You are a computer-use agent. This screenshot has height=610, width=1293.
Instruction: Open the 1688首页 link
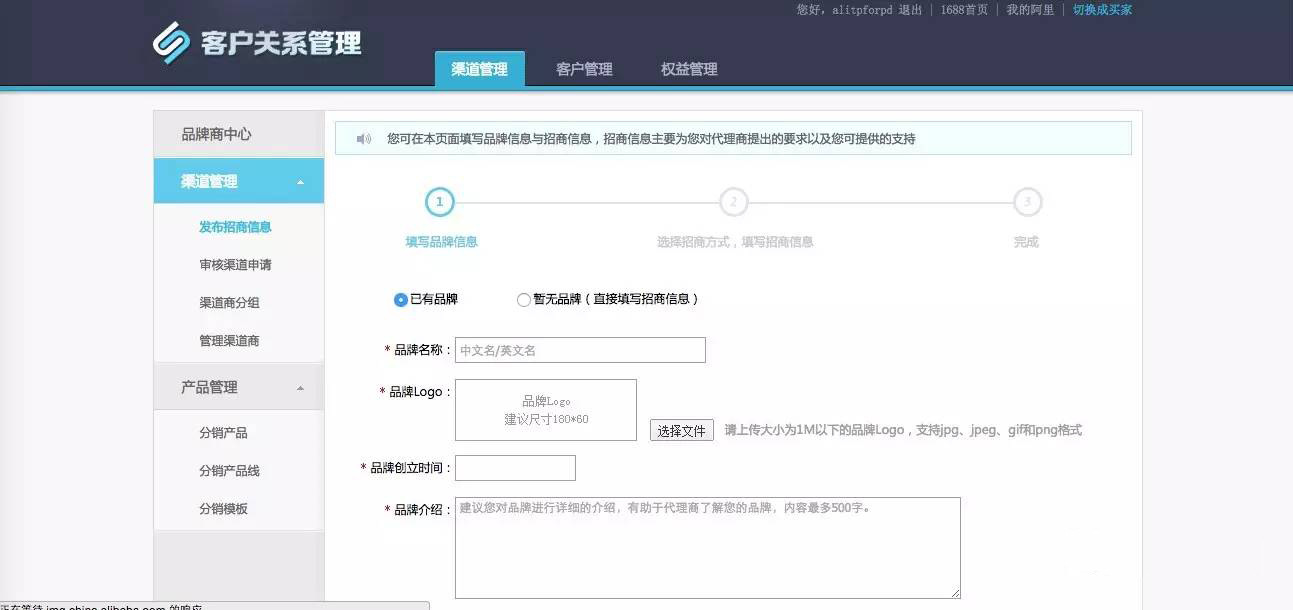coord(964,10)
